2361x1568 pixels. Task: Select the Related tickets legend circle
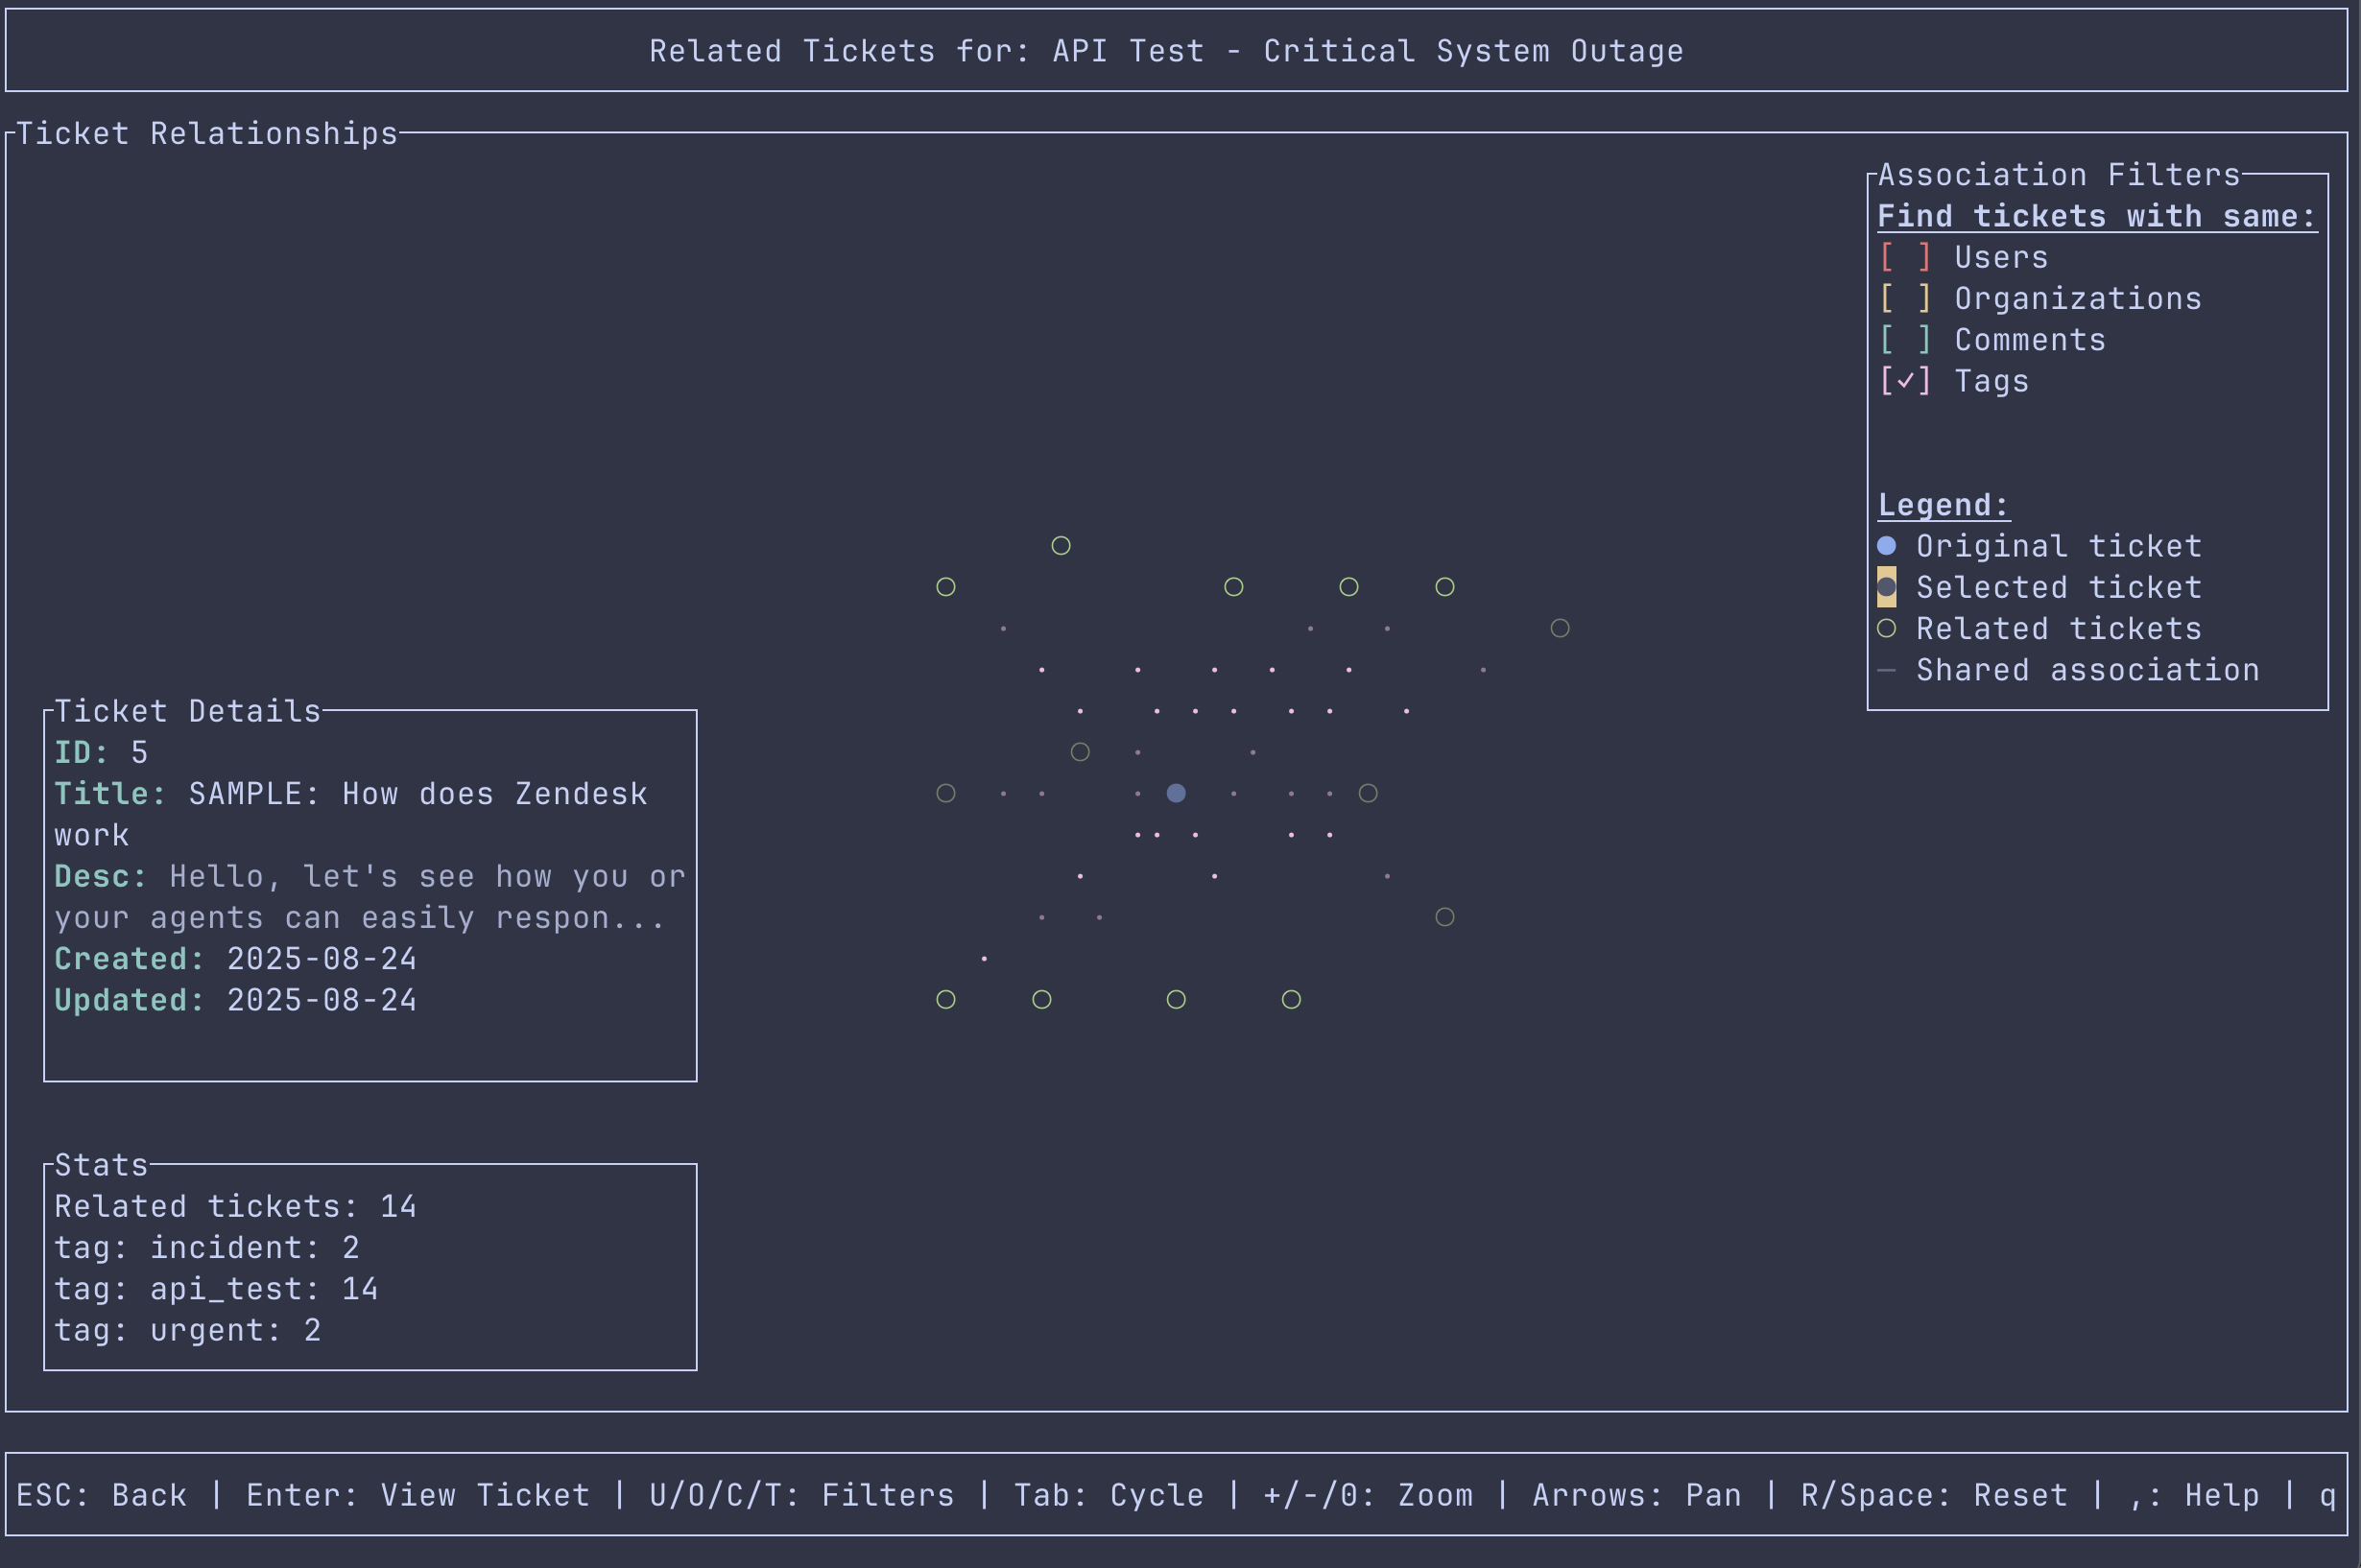tap(1886, 628)
